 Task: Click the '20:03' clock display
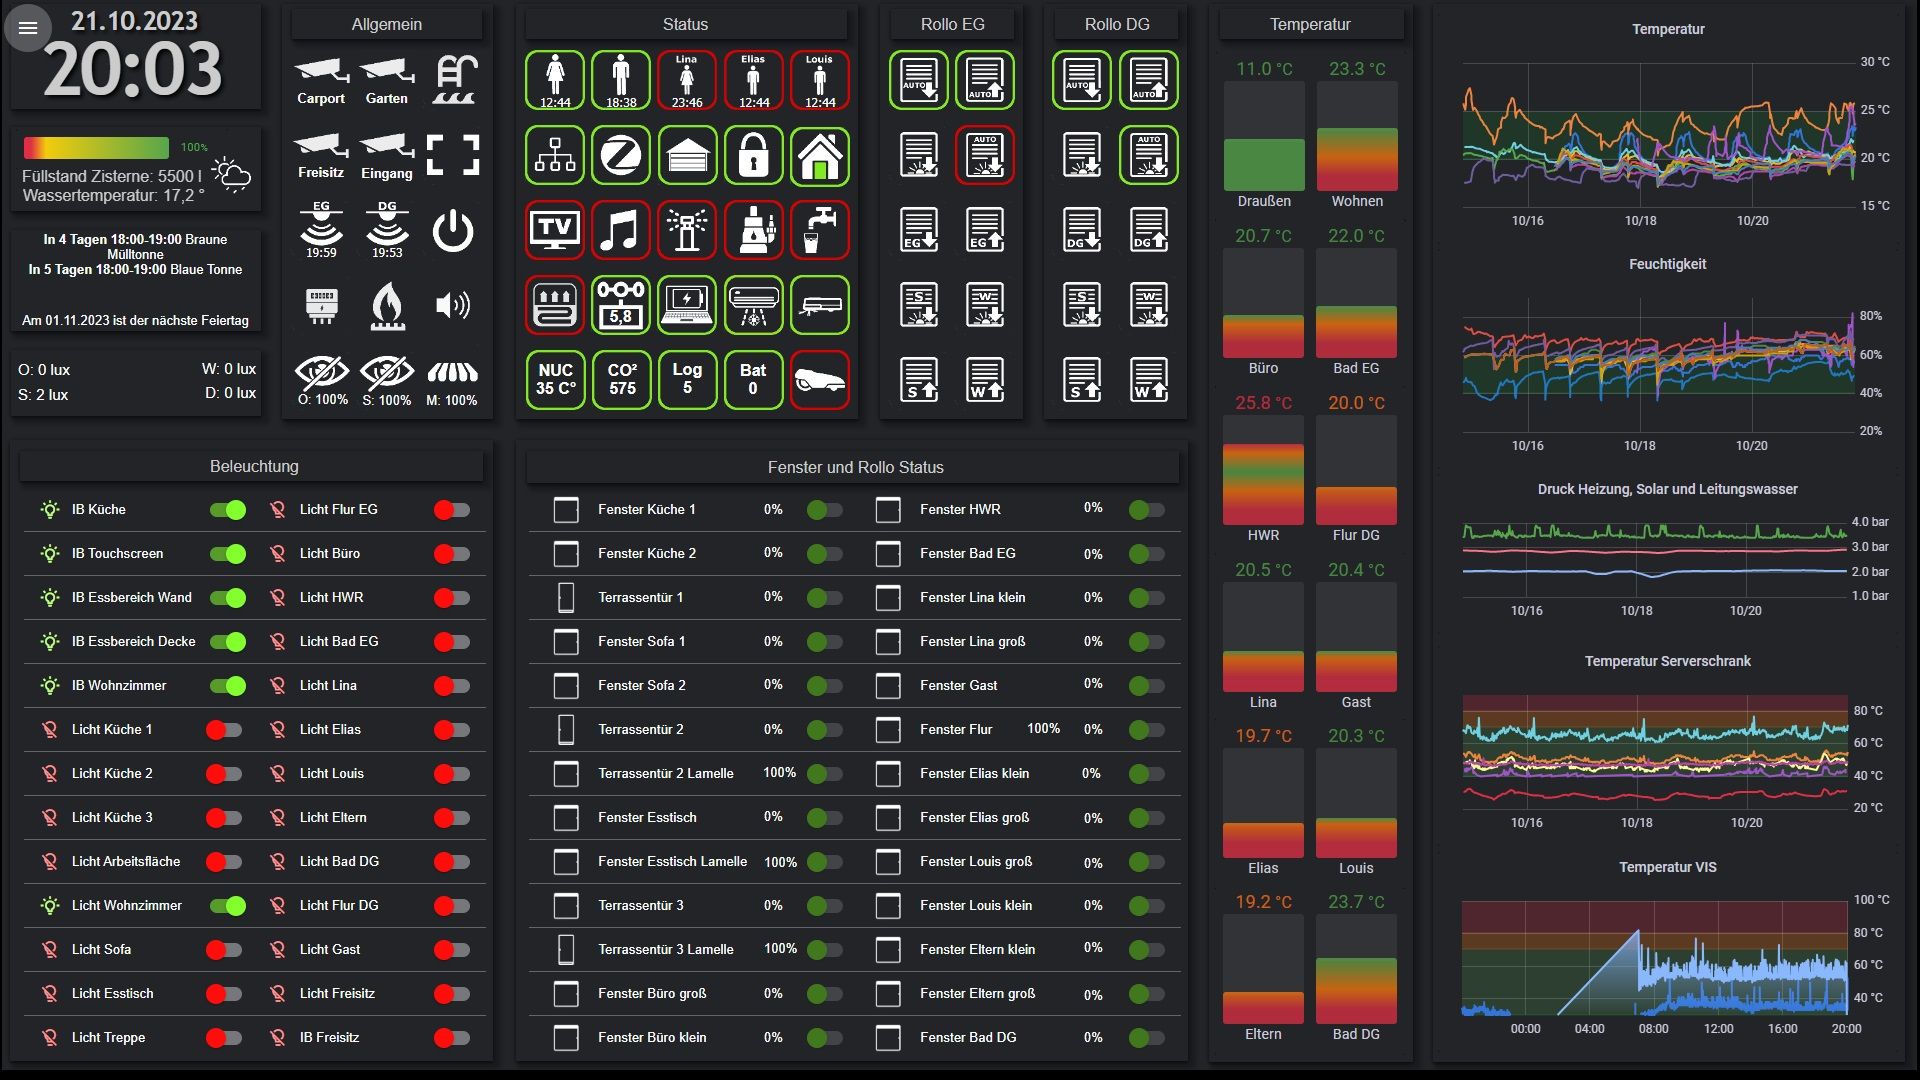click(133, 70)
